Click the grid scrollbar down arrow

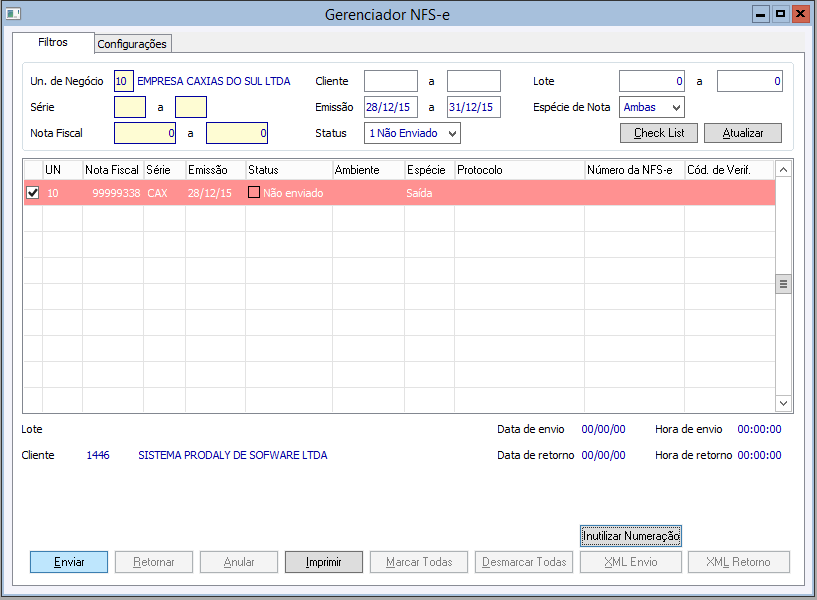[x=783, y=403]
